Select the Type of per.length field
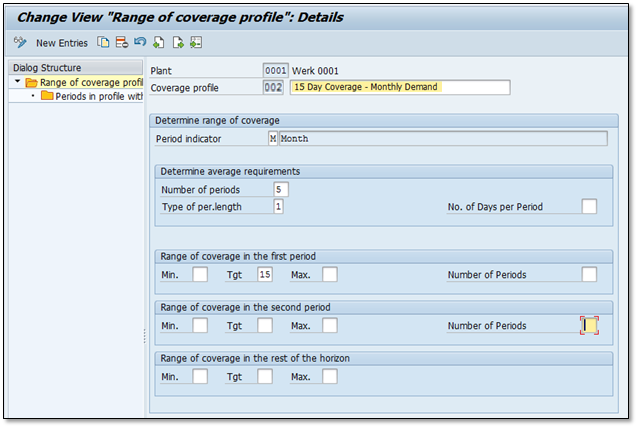638x428 pixels. coord(279,206)
